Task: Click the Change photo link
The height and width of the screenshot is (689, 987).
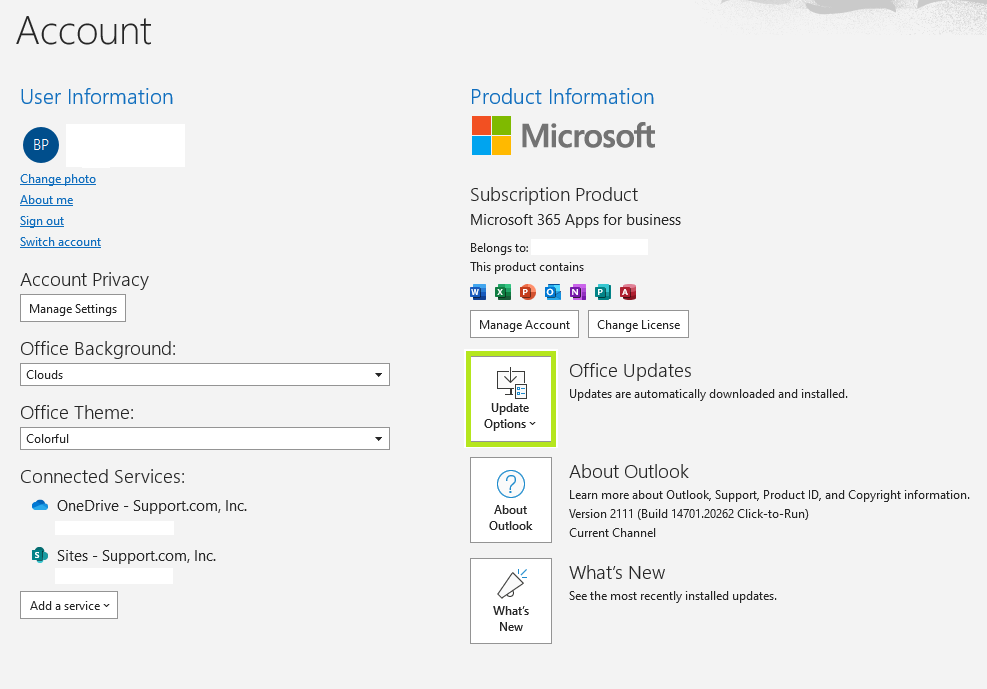Action: 58,179
